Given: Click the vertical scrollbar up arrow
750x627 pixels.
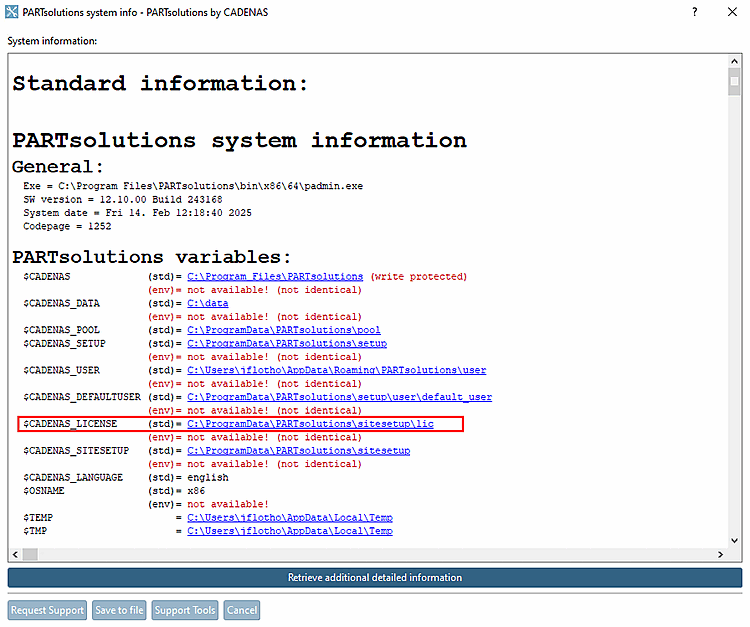Looking at the screenshot, I should (x=734, y=61).
